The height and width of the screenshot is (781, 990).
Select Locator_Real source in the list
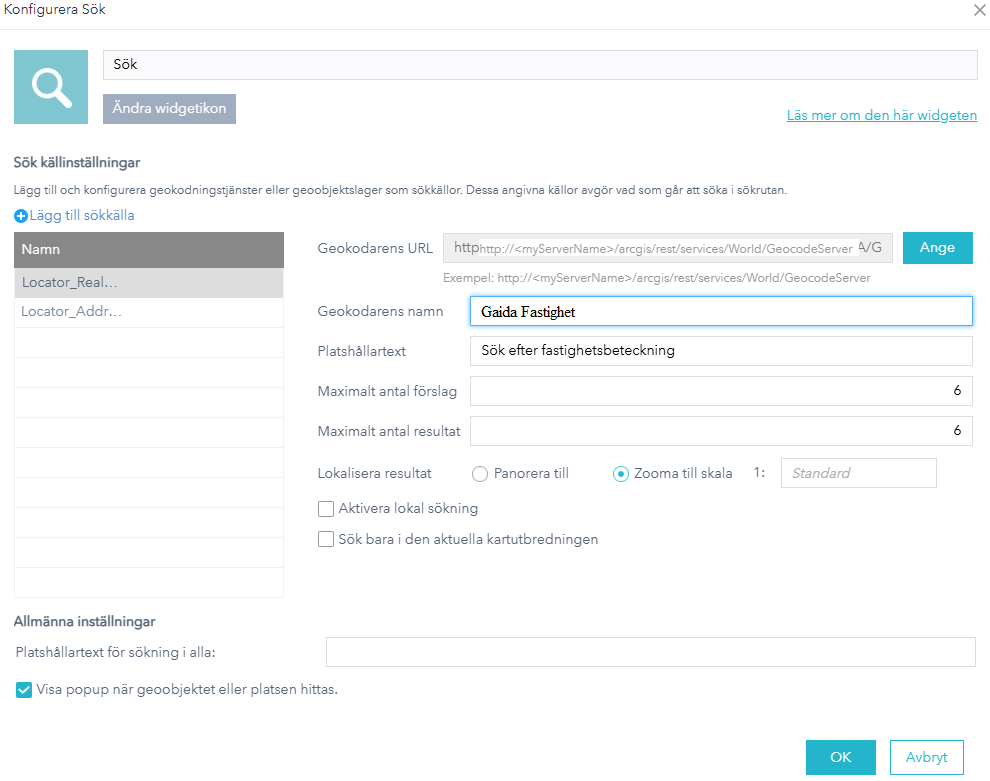pos(149,283)
